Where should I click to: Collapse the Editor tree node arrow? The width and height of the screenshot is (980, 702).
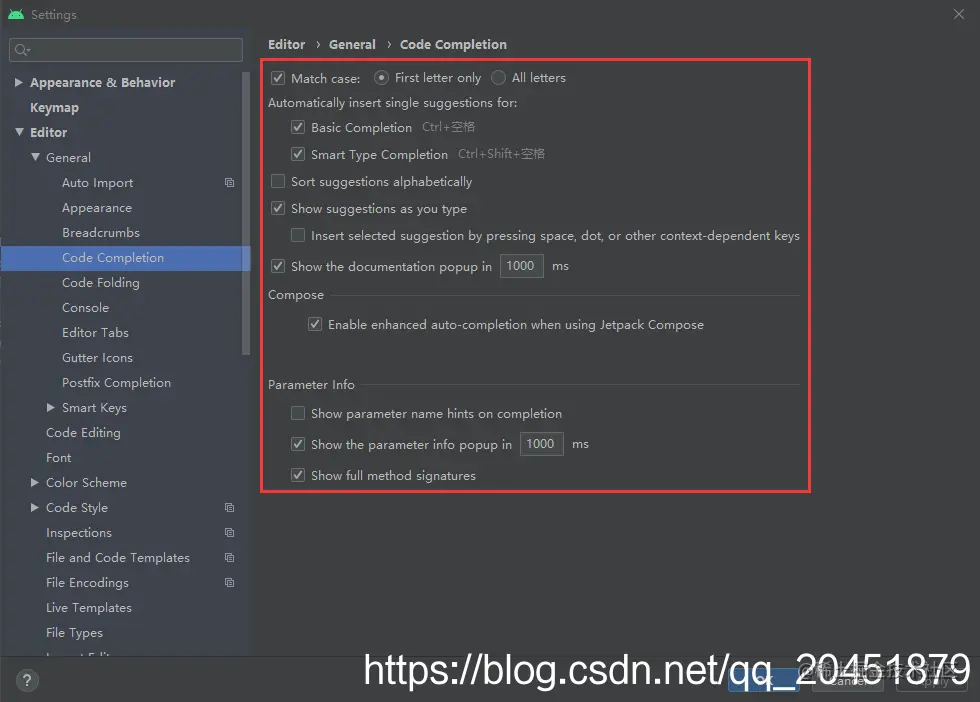coord(19,132)
